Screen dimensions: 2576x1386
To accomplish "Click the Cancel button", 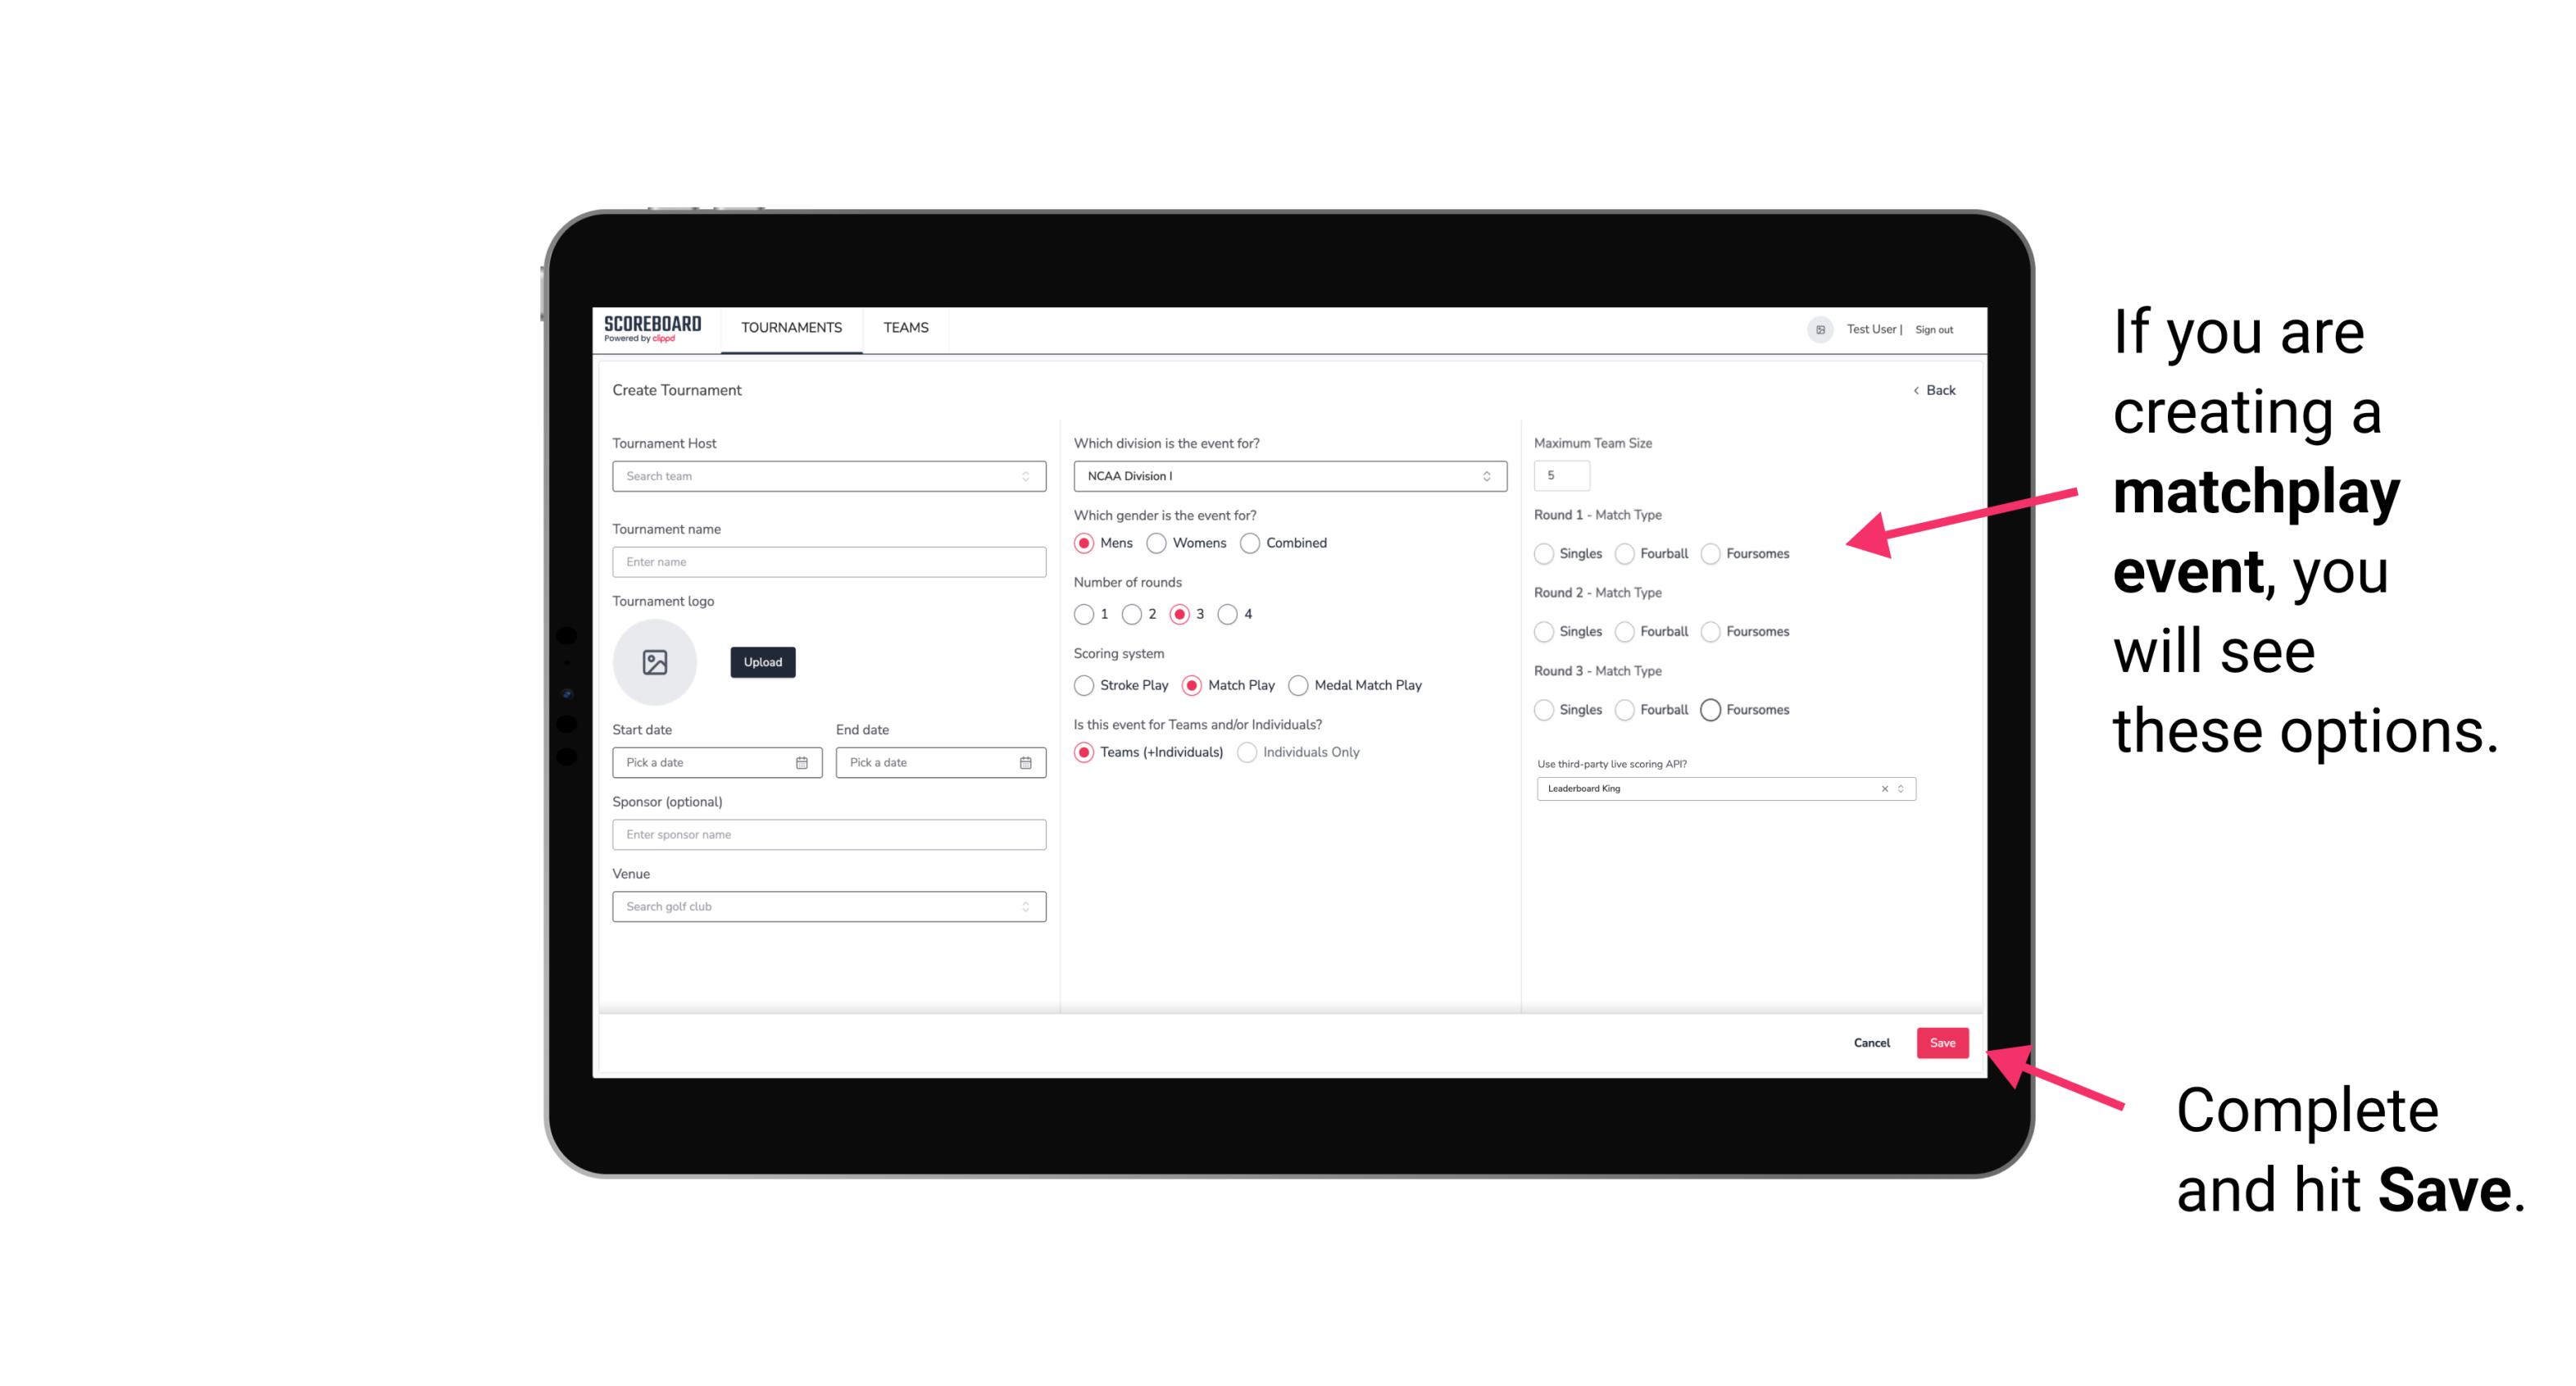I will click(1871, 1043).
